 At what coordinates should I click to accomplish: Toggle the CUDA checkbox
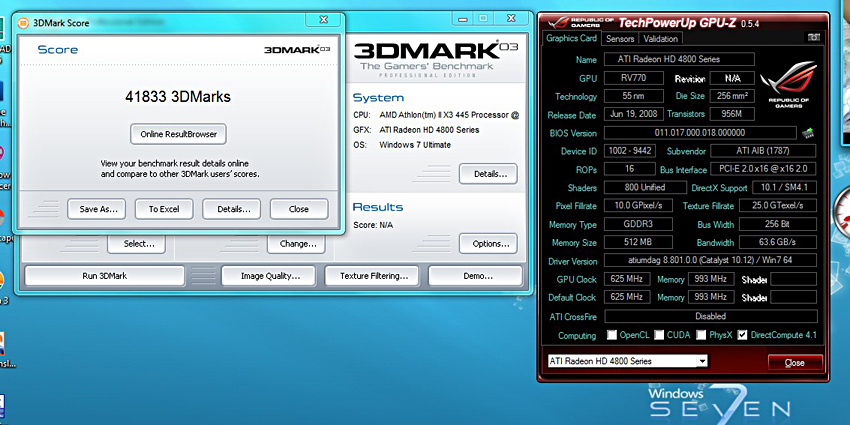pos(659,335)
